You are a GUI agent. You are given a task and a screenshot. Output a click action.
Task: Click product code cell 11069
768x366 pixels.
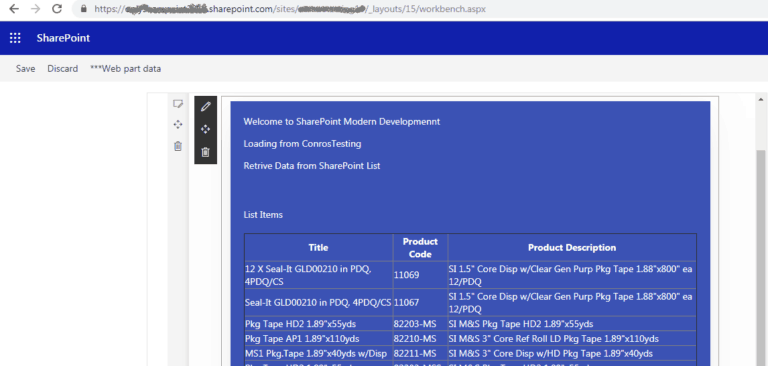(420, 275)
